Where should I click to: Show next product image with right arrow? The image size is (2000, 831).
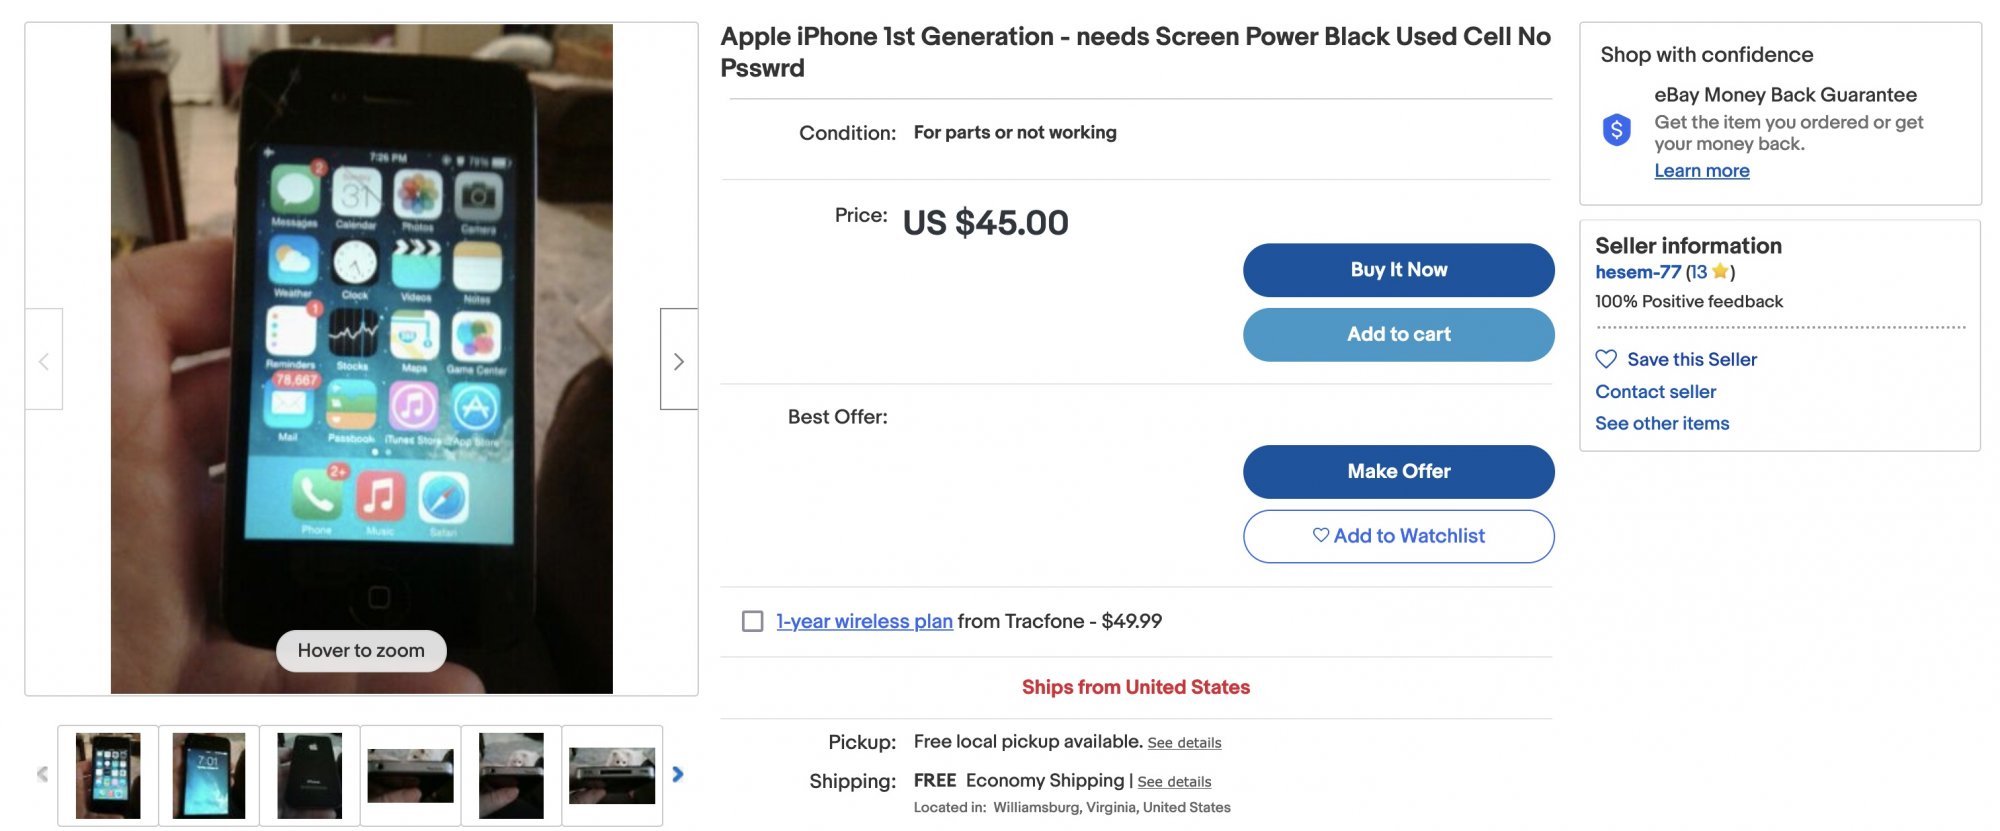point(678,360)
